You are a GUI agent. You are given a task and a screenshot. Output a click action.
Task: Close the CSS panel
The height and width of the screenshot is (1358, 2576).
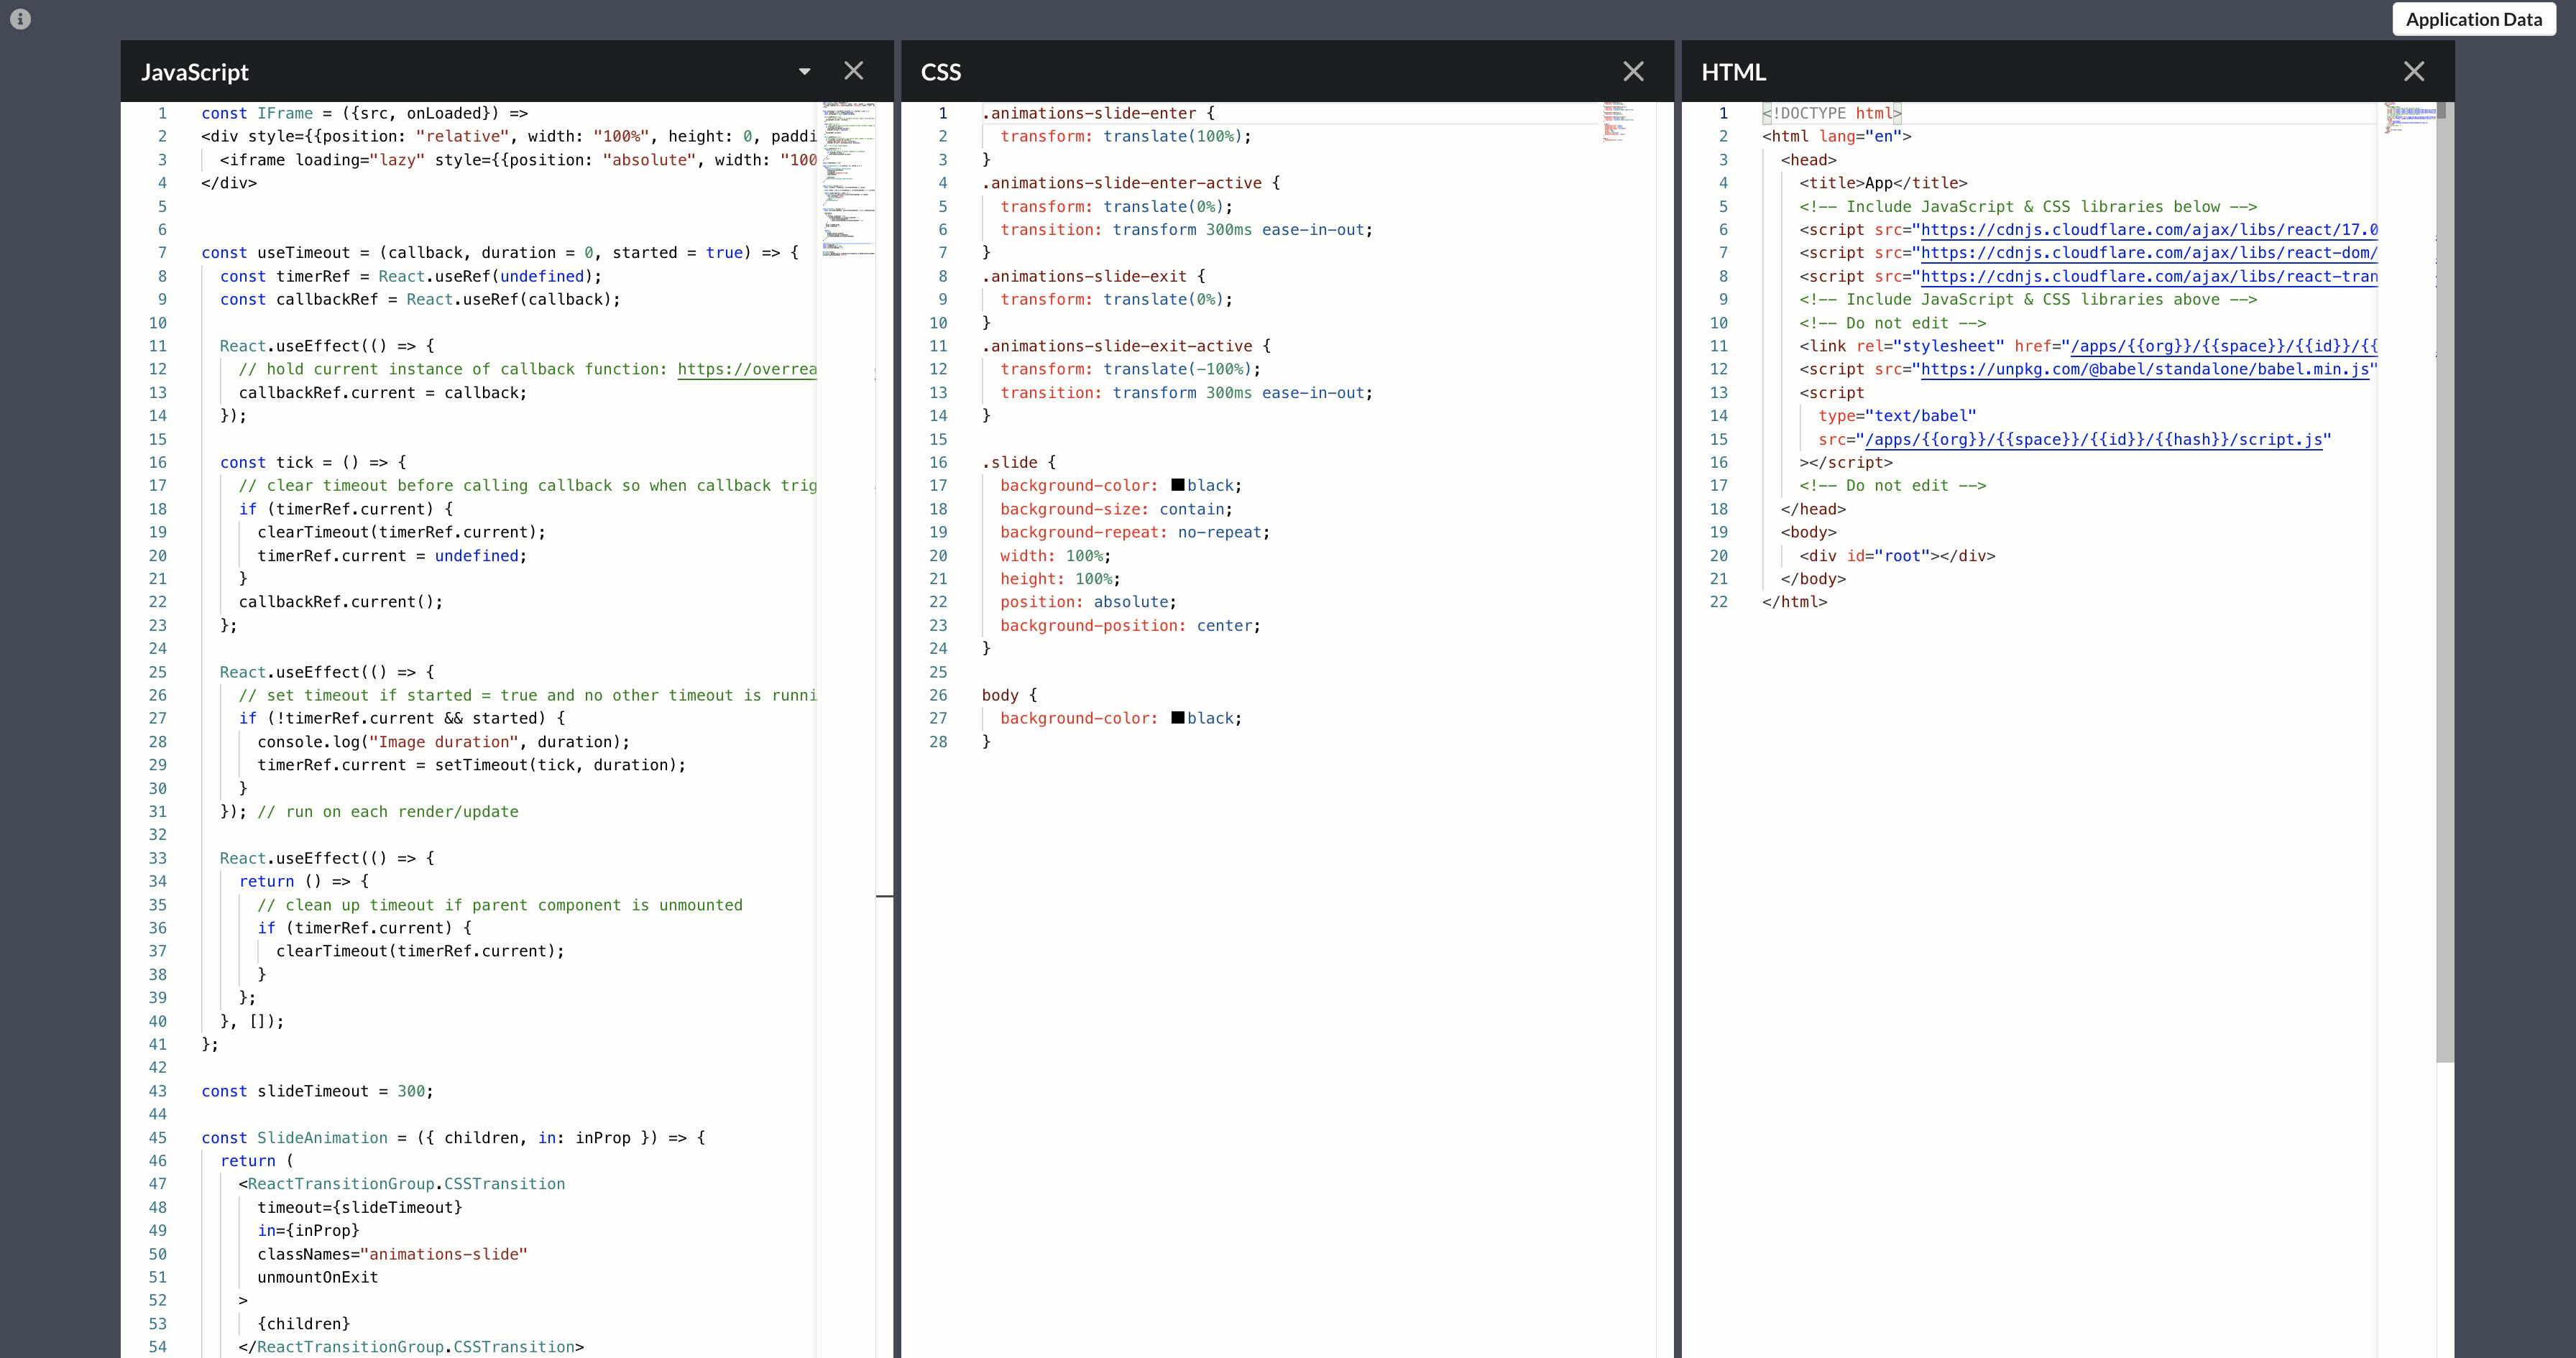(1633, 71)
